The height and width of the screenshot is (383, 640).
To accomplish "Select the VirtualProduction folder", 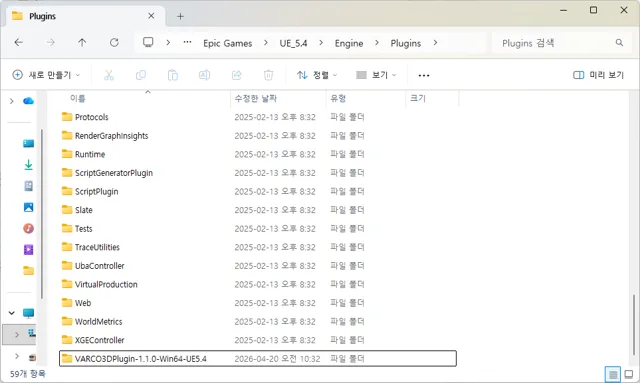I will pyautogui.click(x=258, y=284).
